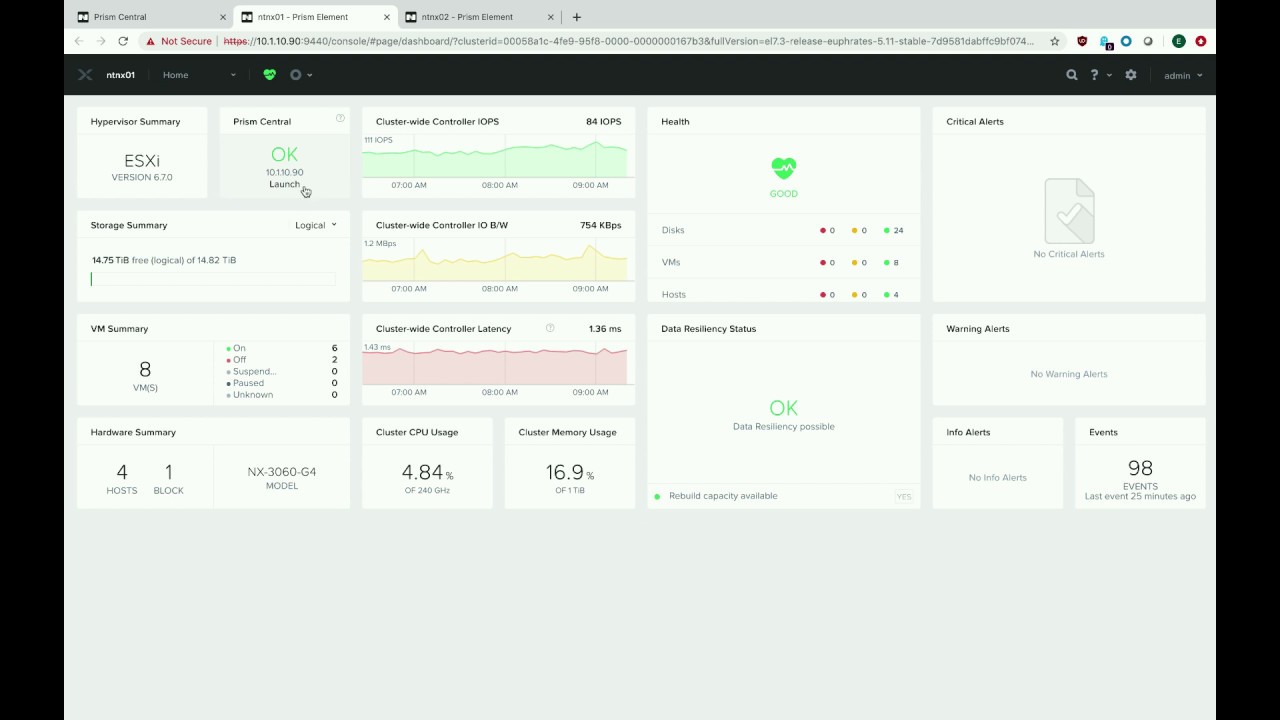Open the Hosts row in Health widget

pos(784,294)
